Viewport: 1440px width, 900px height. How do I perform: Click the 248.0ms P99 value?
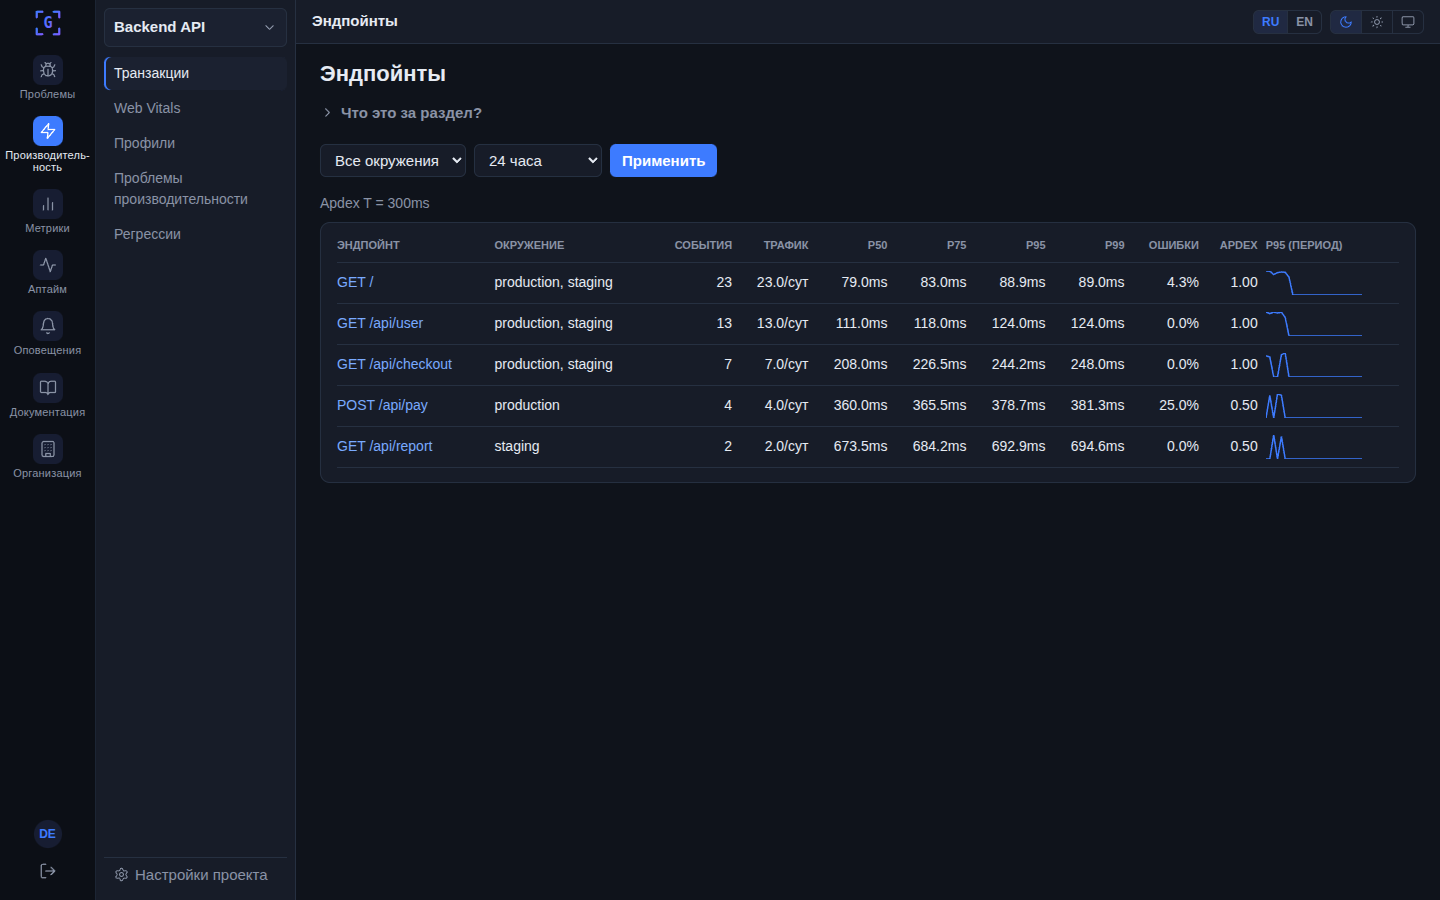[x=1097, y=364]
